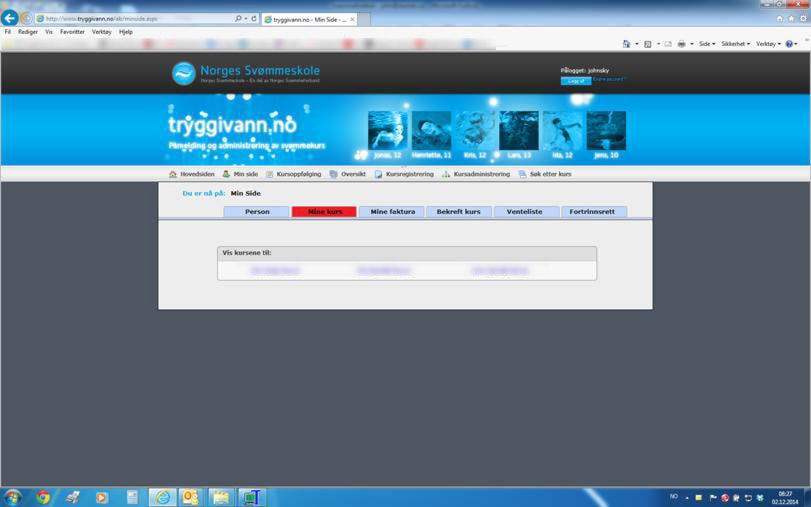
Task: Open Outlook from the taskbar
Action: (191, 497)
